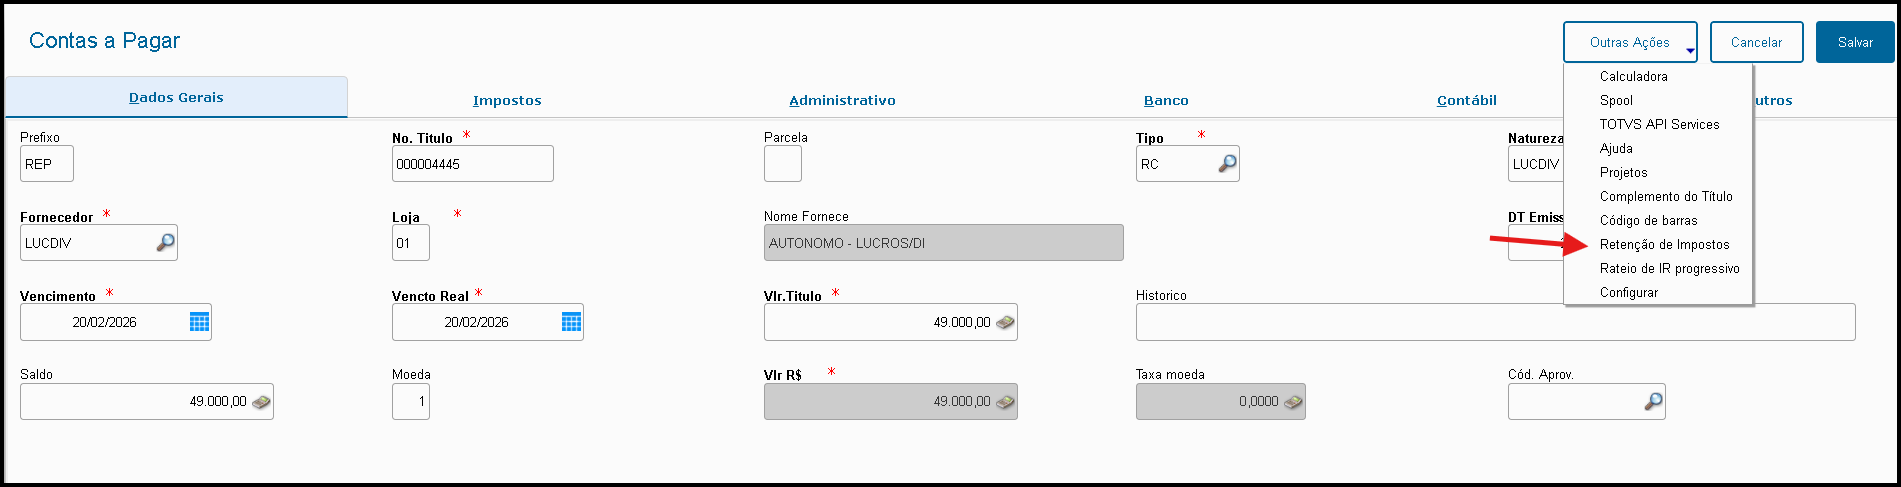Click the Tipo field magnifier lookup icon
The image size is (1901, 487).
pyautogui.click(x=1227, y=164)
